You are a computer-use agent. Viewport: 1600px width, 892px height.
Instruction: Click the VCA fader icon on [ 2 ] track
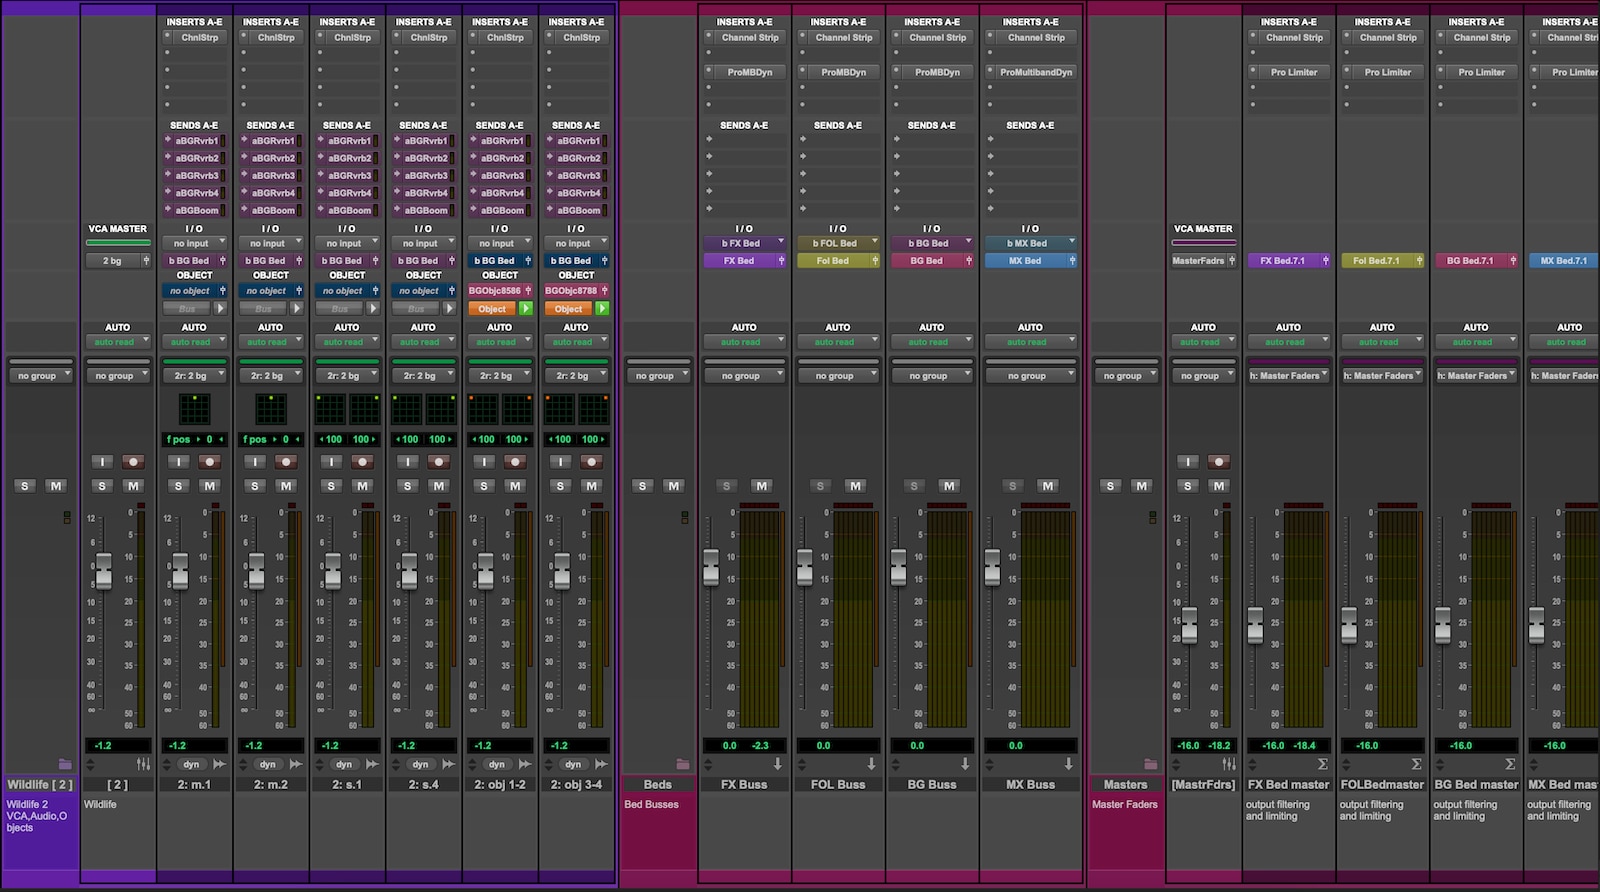(143, 764)
